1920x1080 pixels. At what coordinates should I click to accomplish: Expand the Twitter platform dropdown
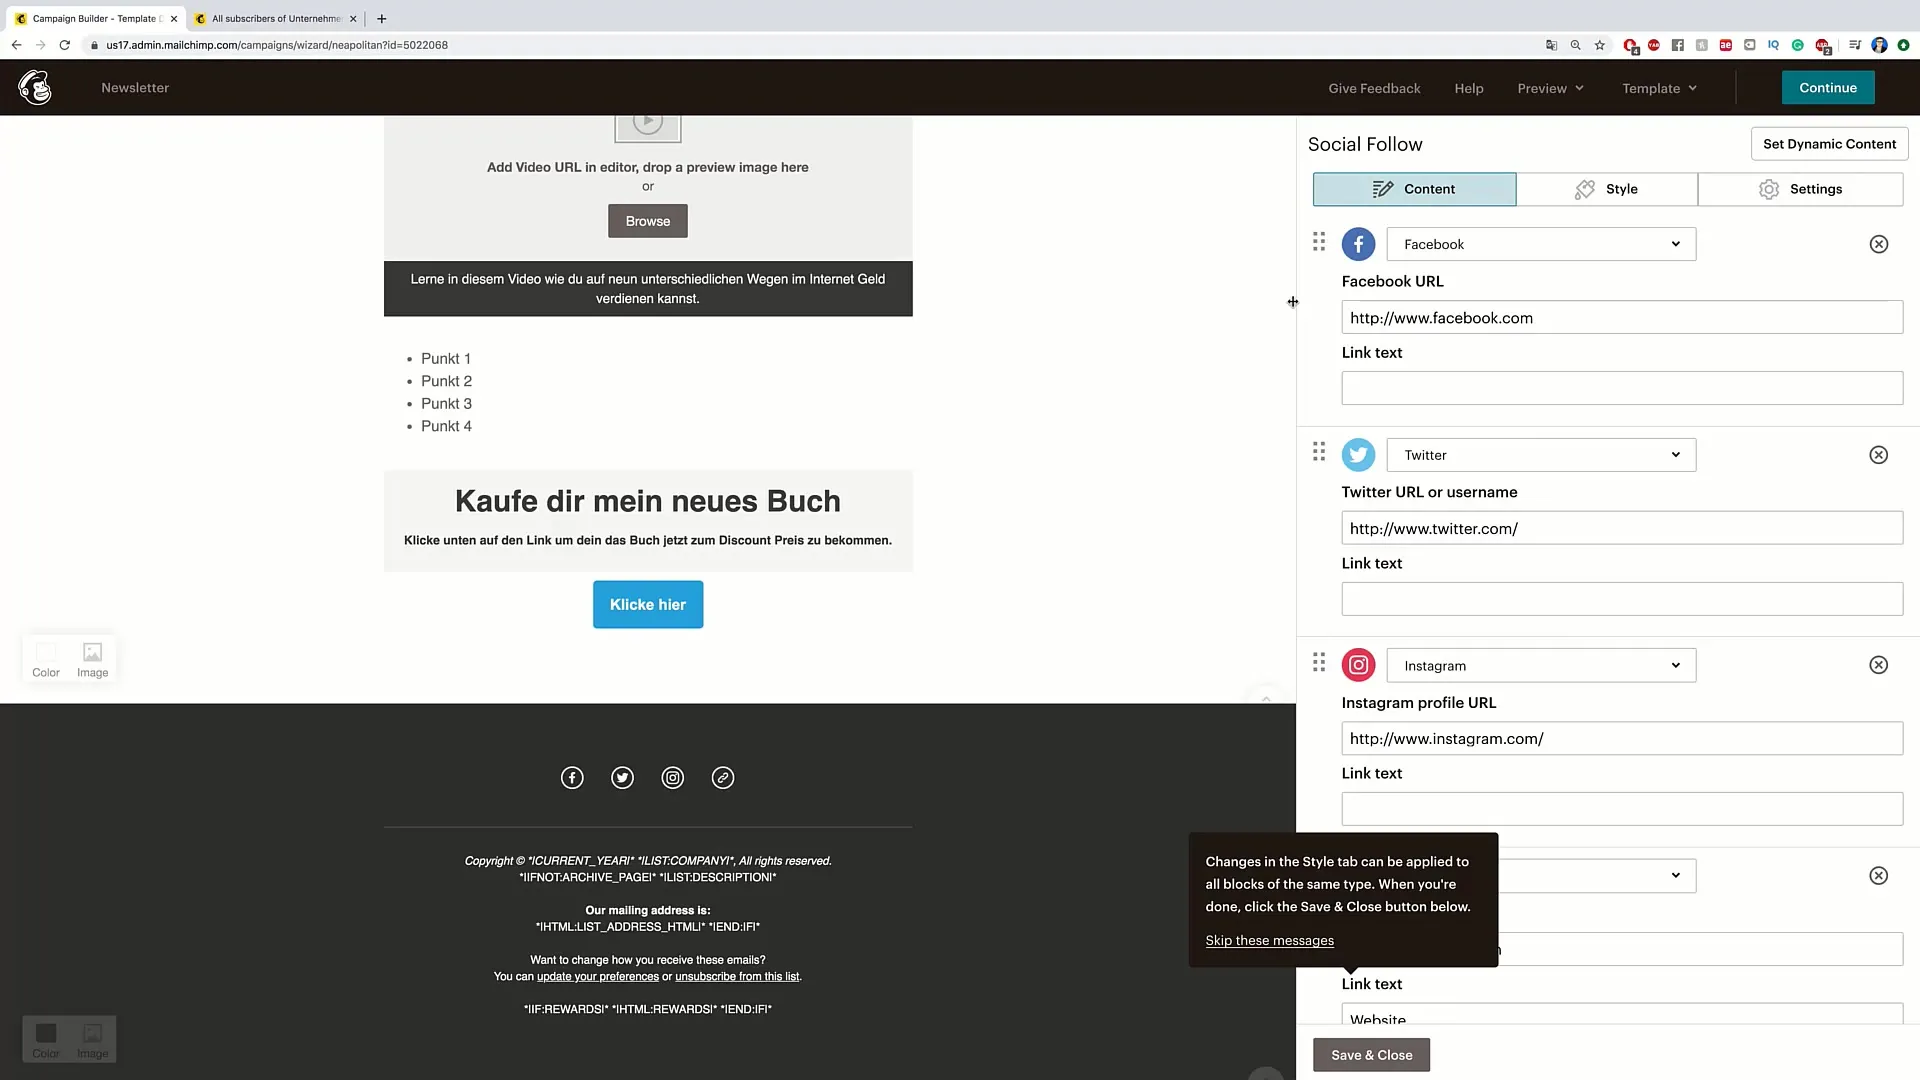(1536, 454)
